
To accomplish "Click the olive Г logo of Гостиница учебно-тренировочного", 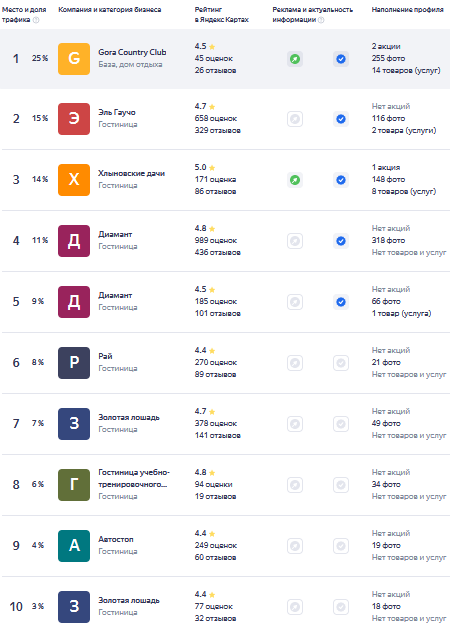I will click(x=74, y=485).
